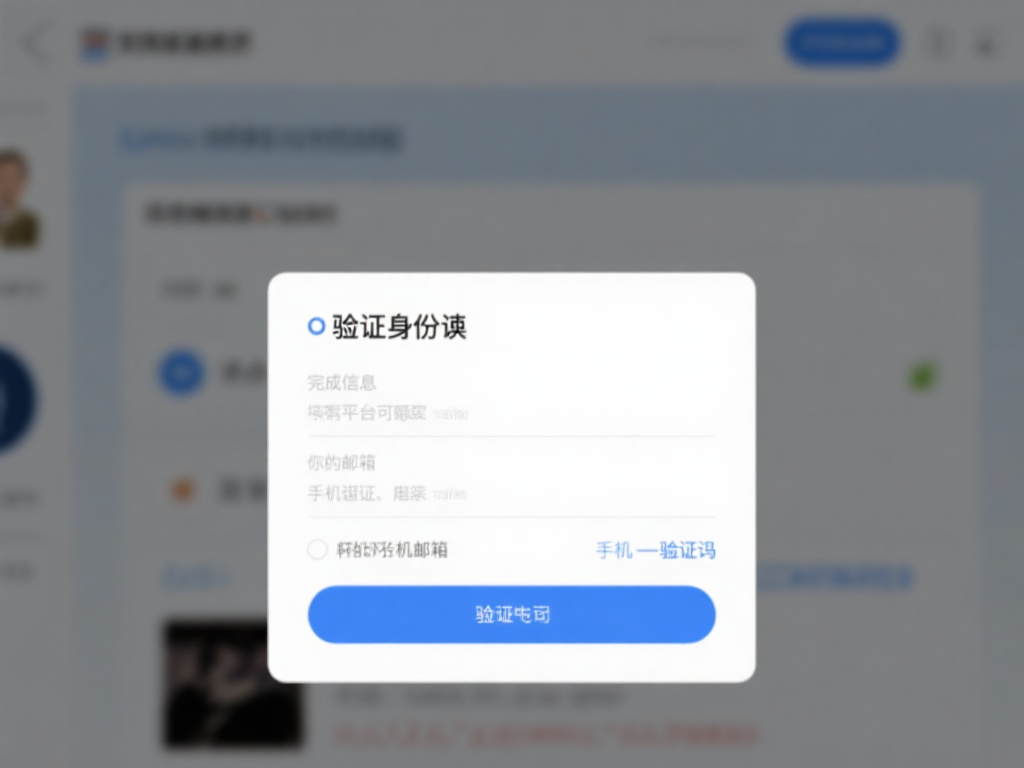Go back using the top-left chevron arrow

point(36,44)
